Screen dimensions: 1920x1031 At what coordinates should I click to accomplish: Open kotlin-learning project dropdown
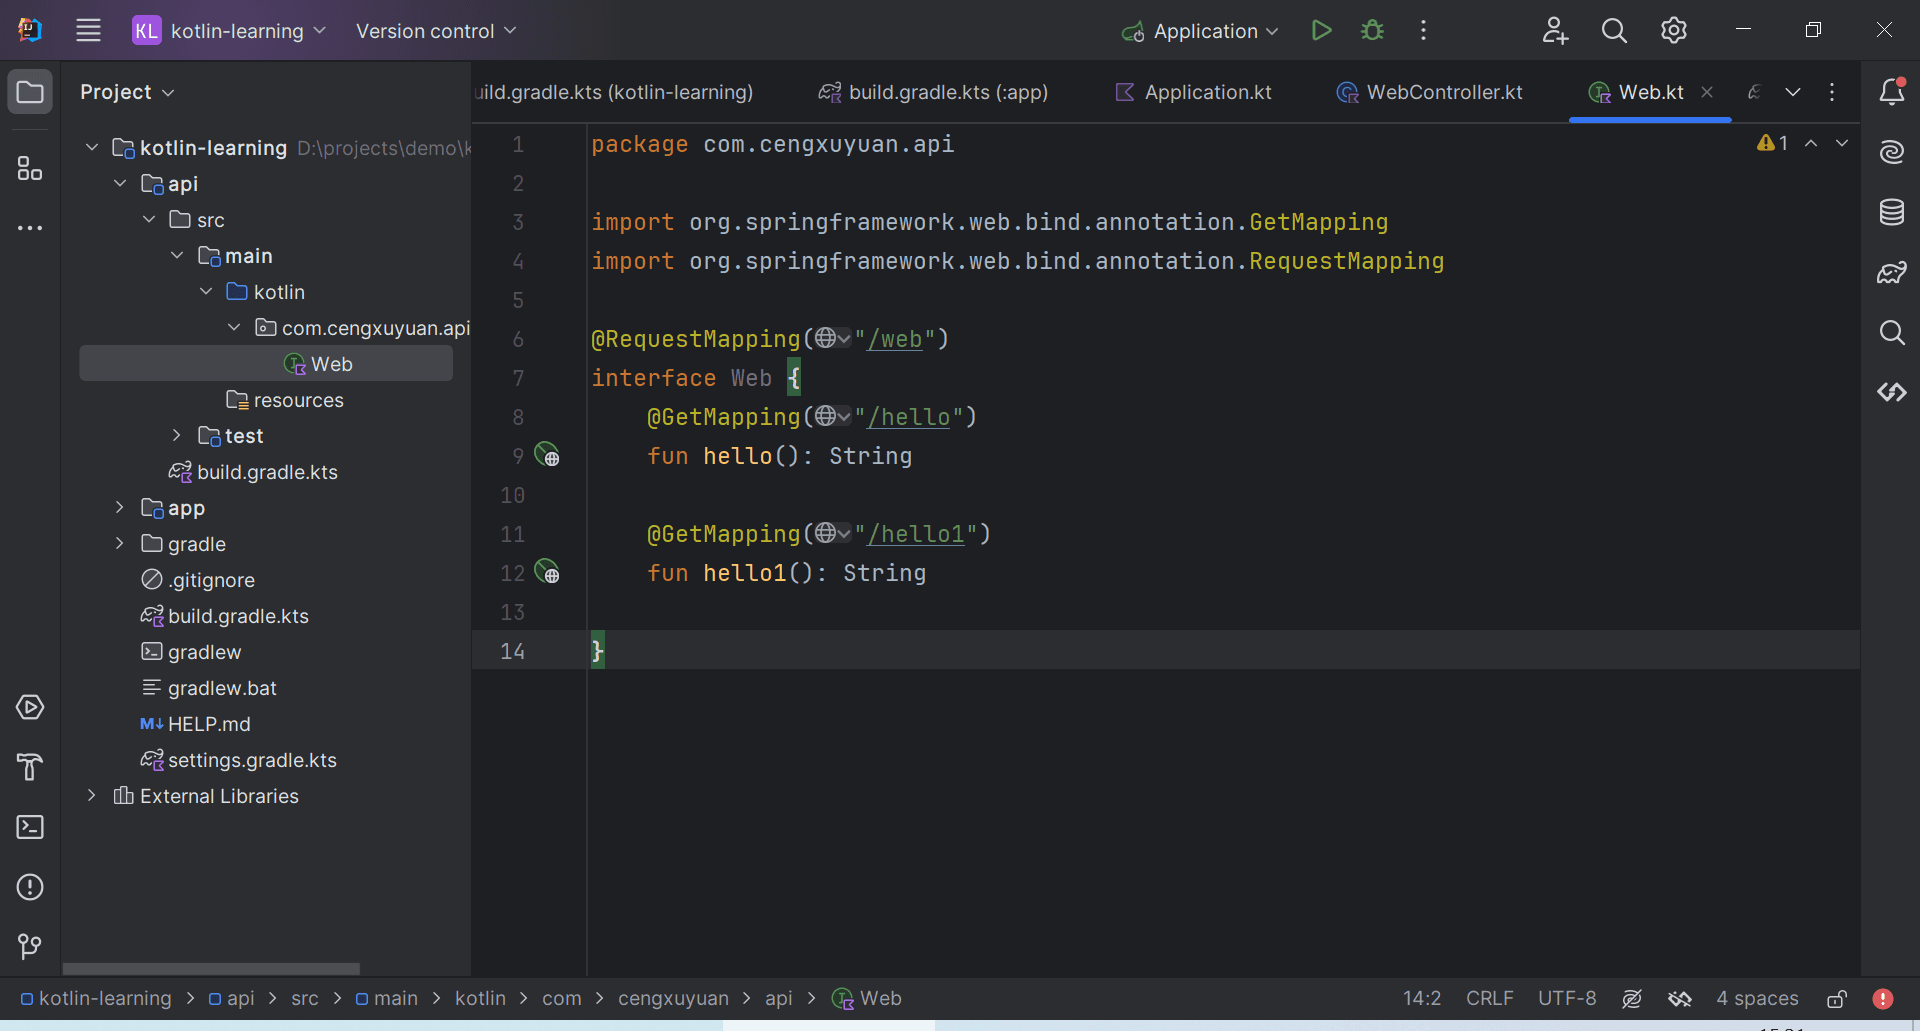[x=230, y=30]
